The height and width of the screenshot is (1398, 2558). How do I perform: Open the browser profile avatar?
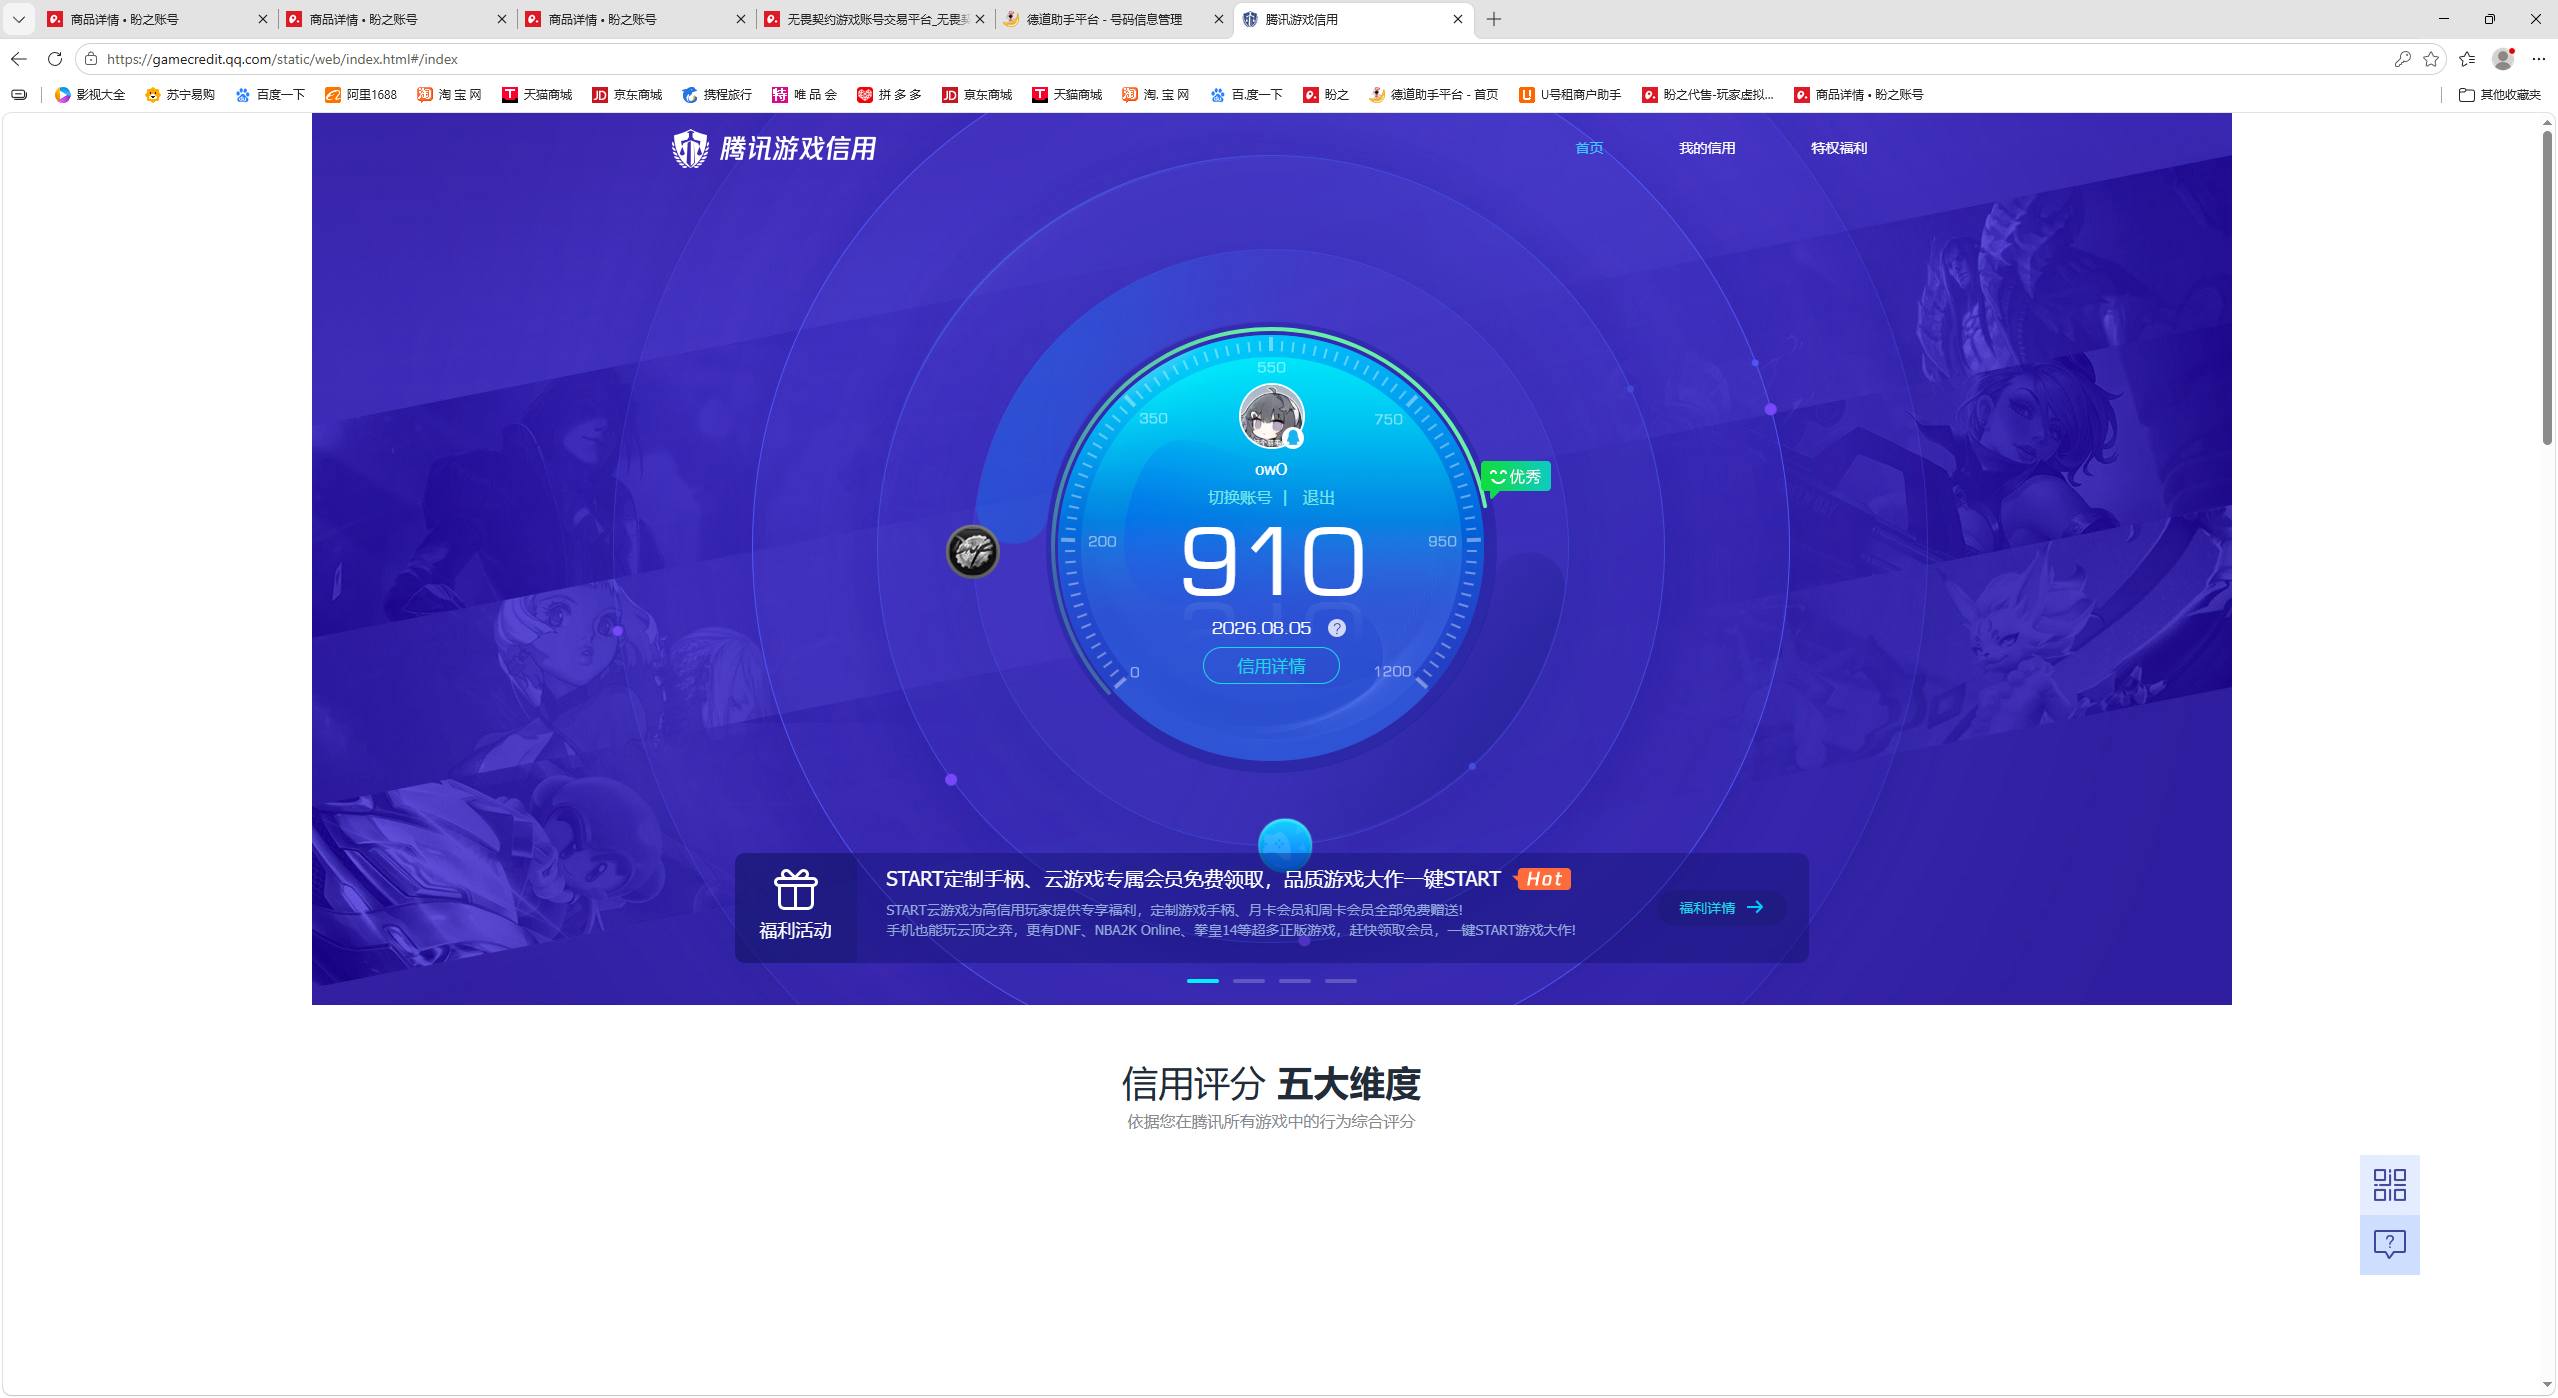(2503, 59)
